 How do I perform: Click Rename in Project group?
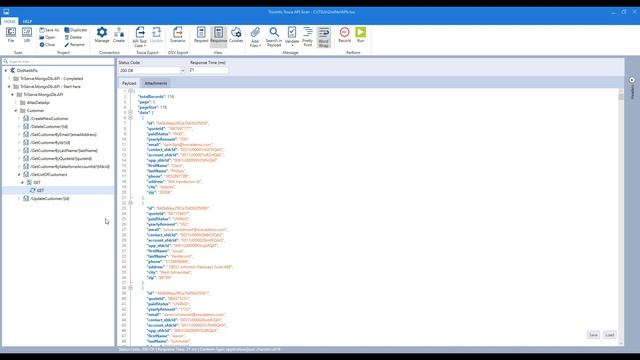[74, 44]
